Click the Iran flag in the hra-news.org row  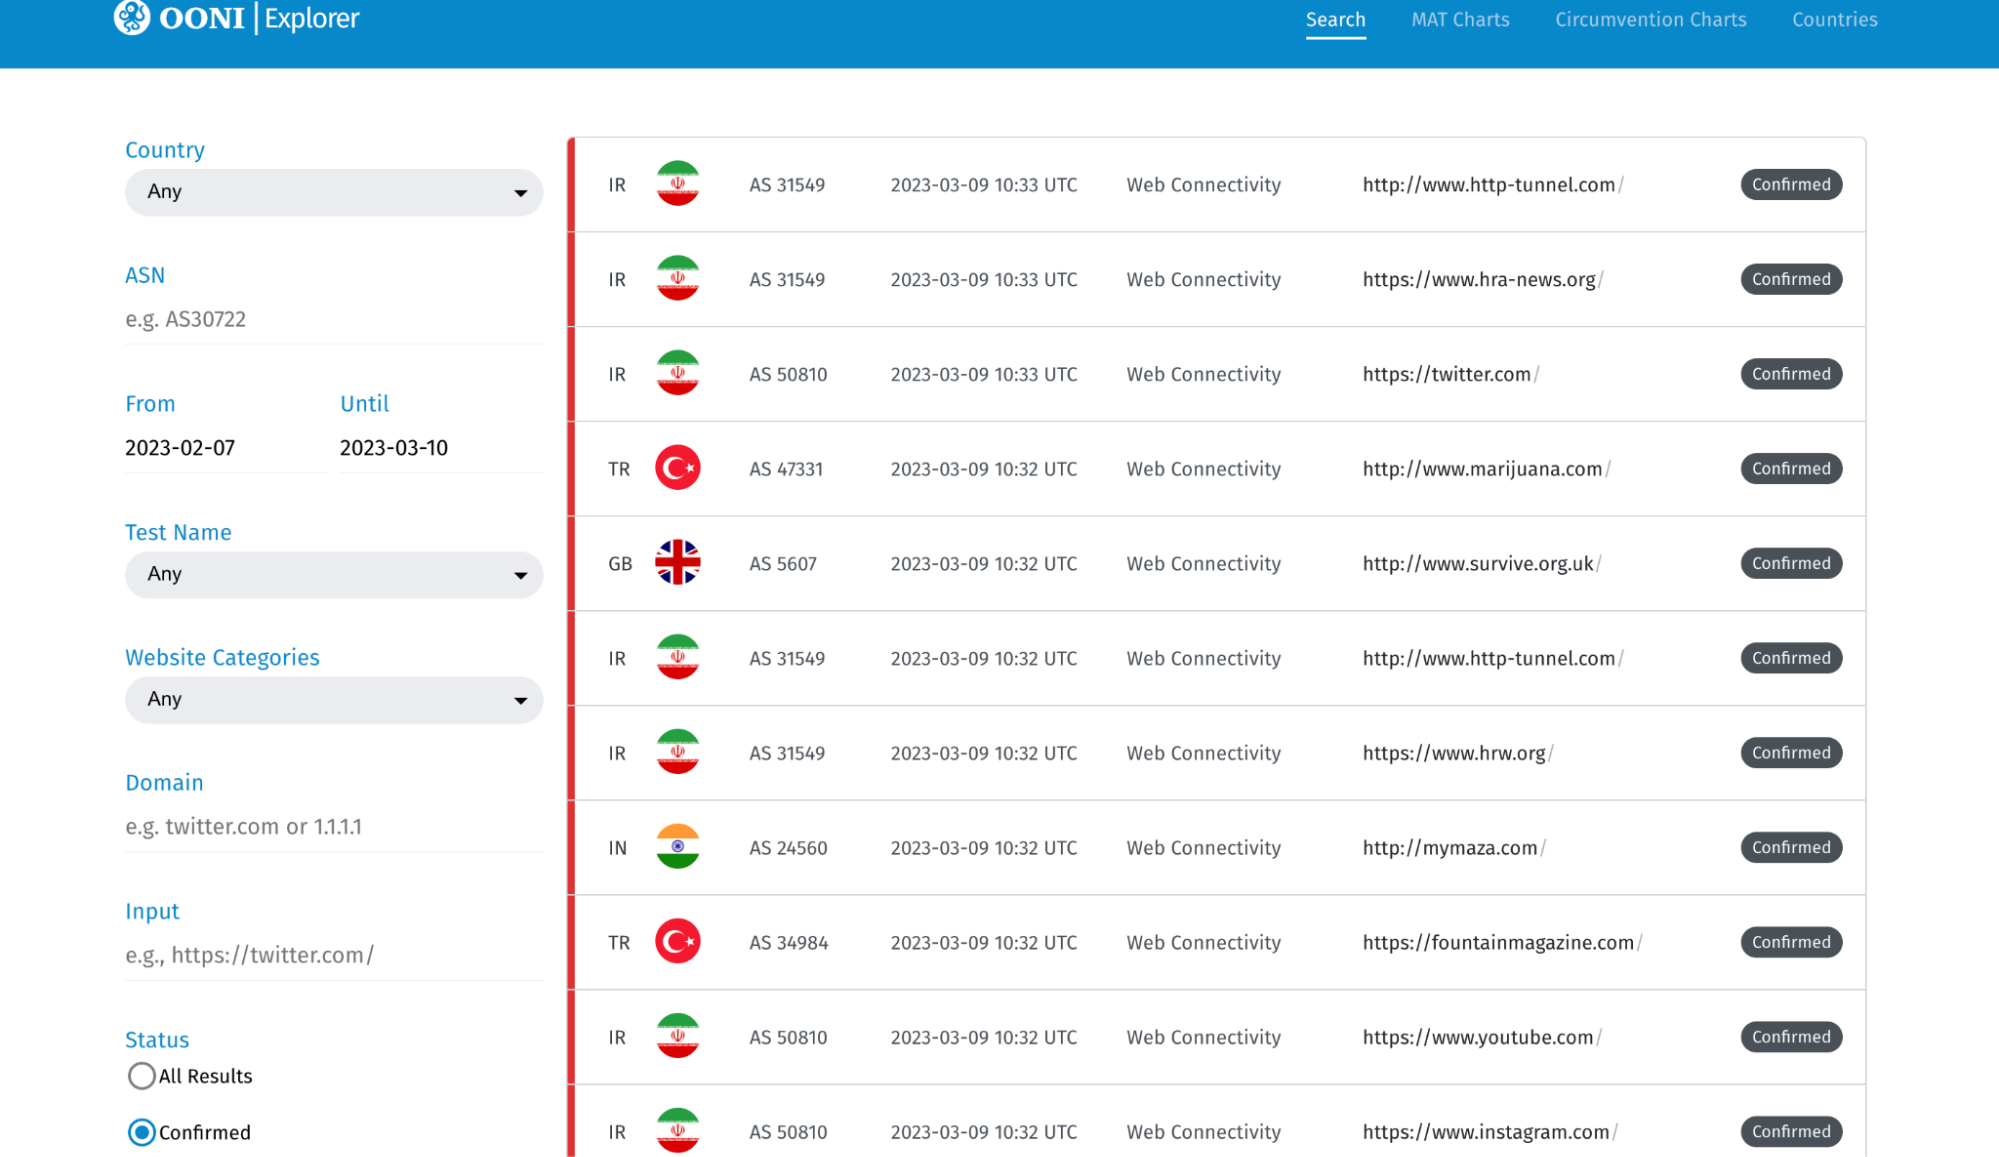[677, 279]
